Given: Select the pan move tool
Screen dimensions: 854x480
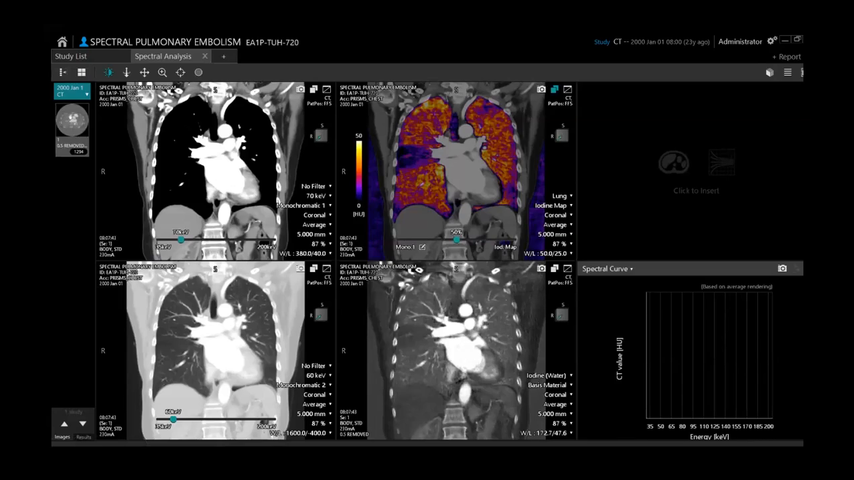Looking at the screenshot, I should [x=144, y=73].
